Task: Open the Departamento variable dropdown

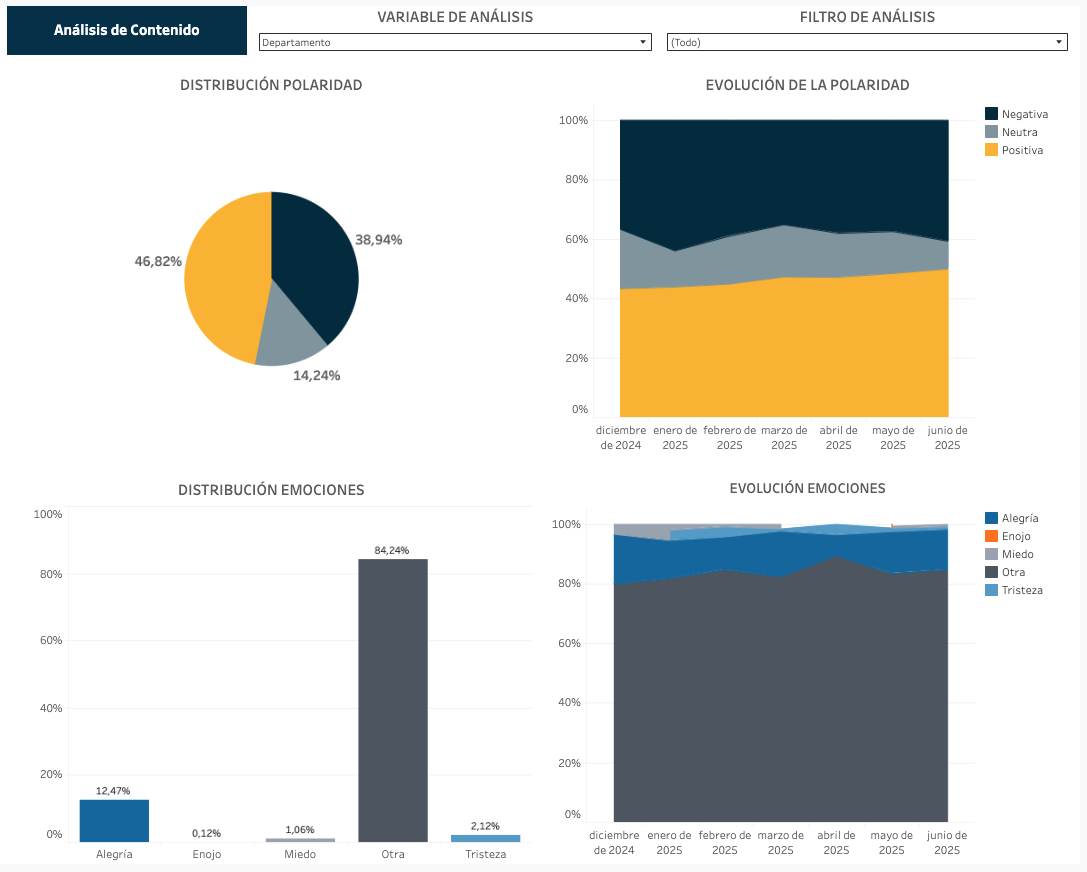Action: pos(453,43)
